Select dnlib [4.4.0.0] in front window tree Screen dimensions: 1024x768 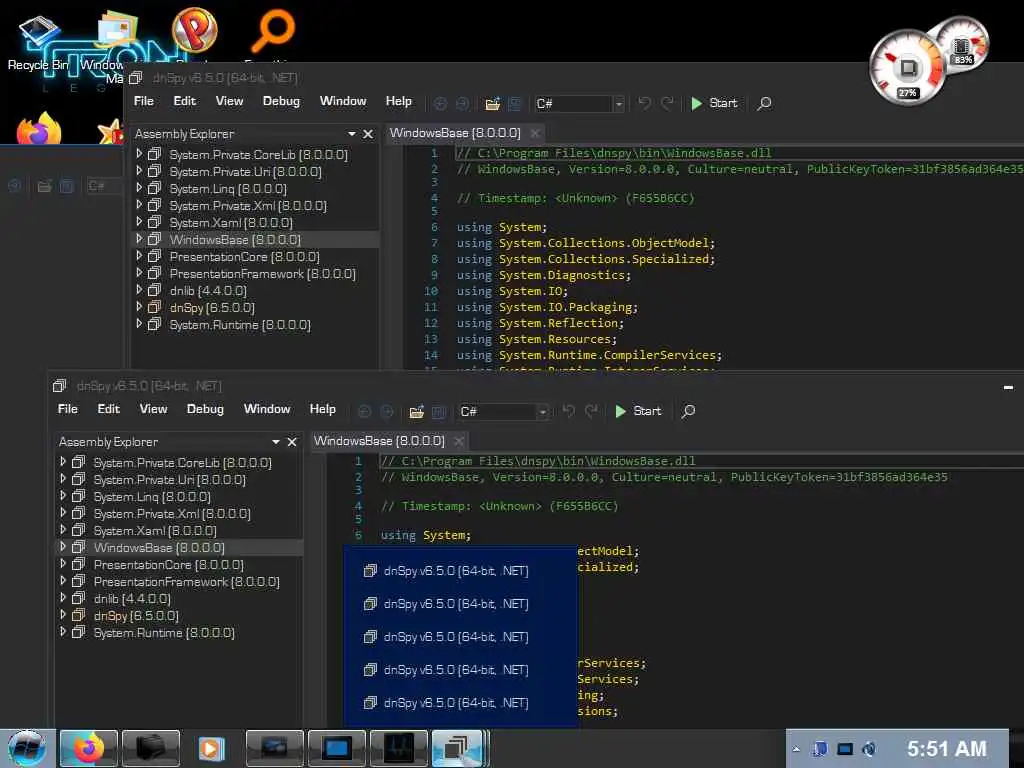coord(133,599)
